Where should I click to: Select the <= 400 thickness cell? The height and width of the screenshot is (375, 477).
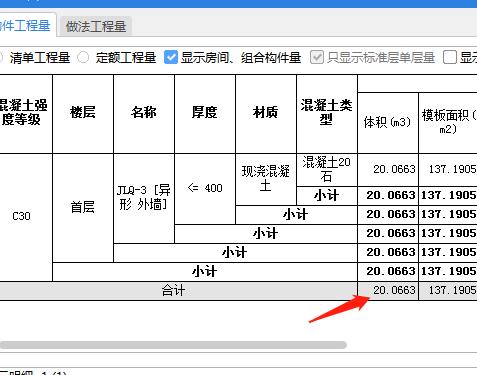tap(205, 189)
